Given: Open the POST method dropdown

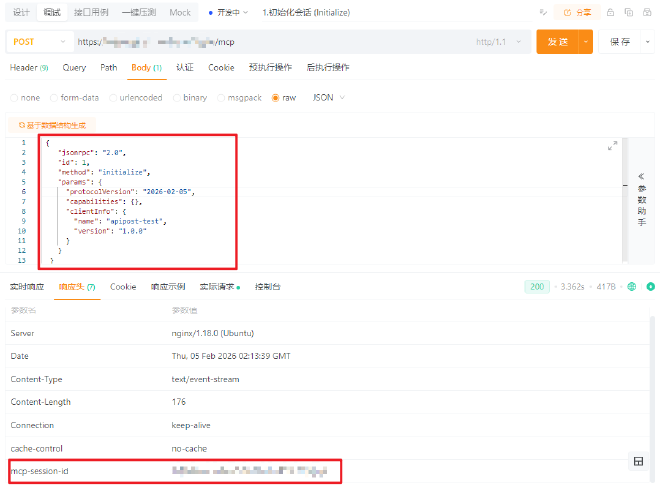Looking at the screenshot, I should point(39,43).
